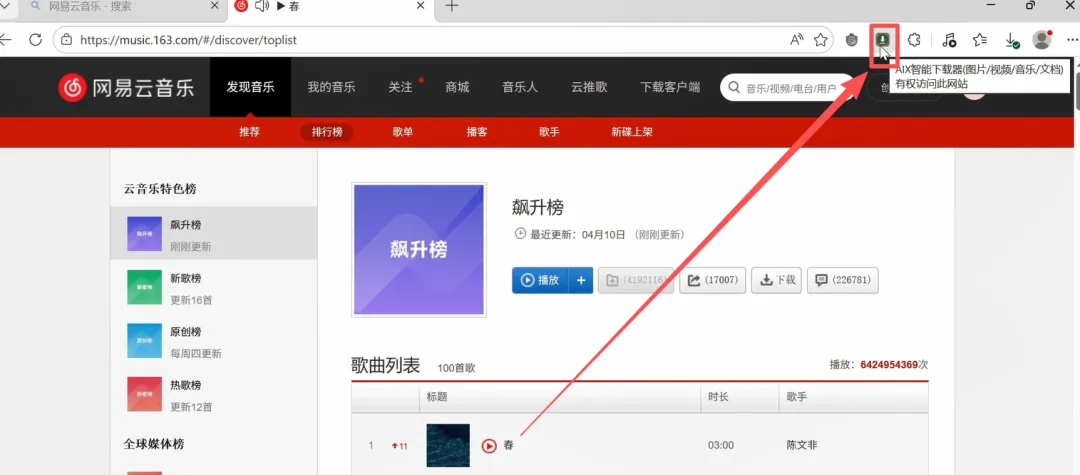Image resolution: width=1080 pixels, height=475 pixels.
Task: Click the browser address bar URL
Action: (x=188, y=40)
